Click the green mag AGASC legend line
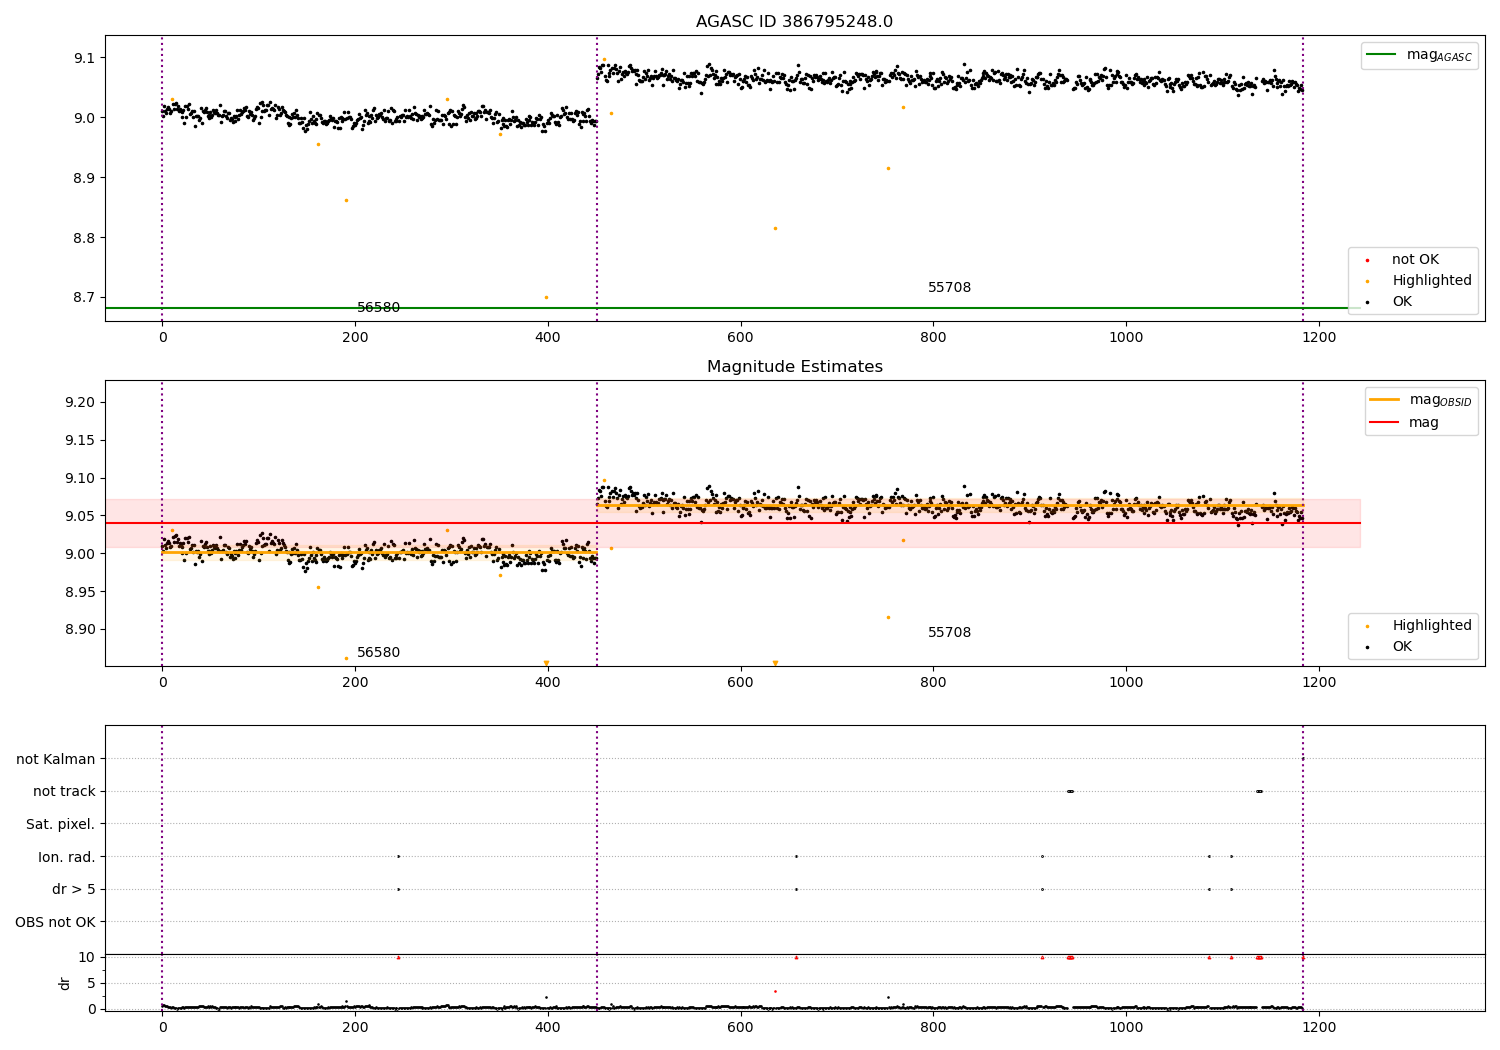1500x1050 pixels. (x=1382, y=55)
